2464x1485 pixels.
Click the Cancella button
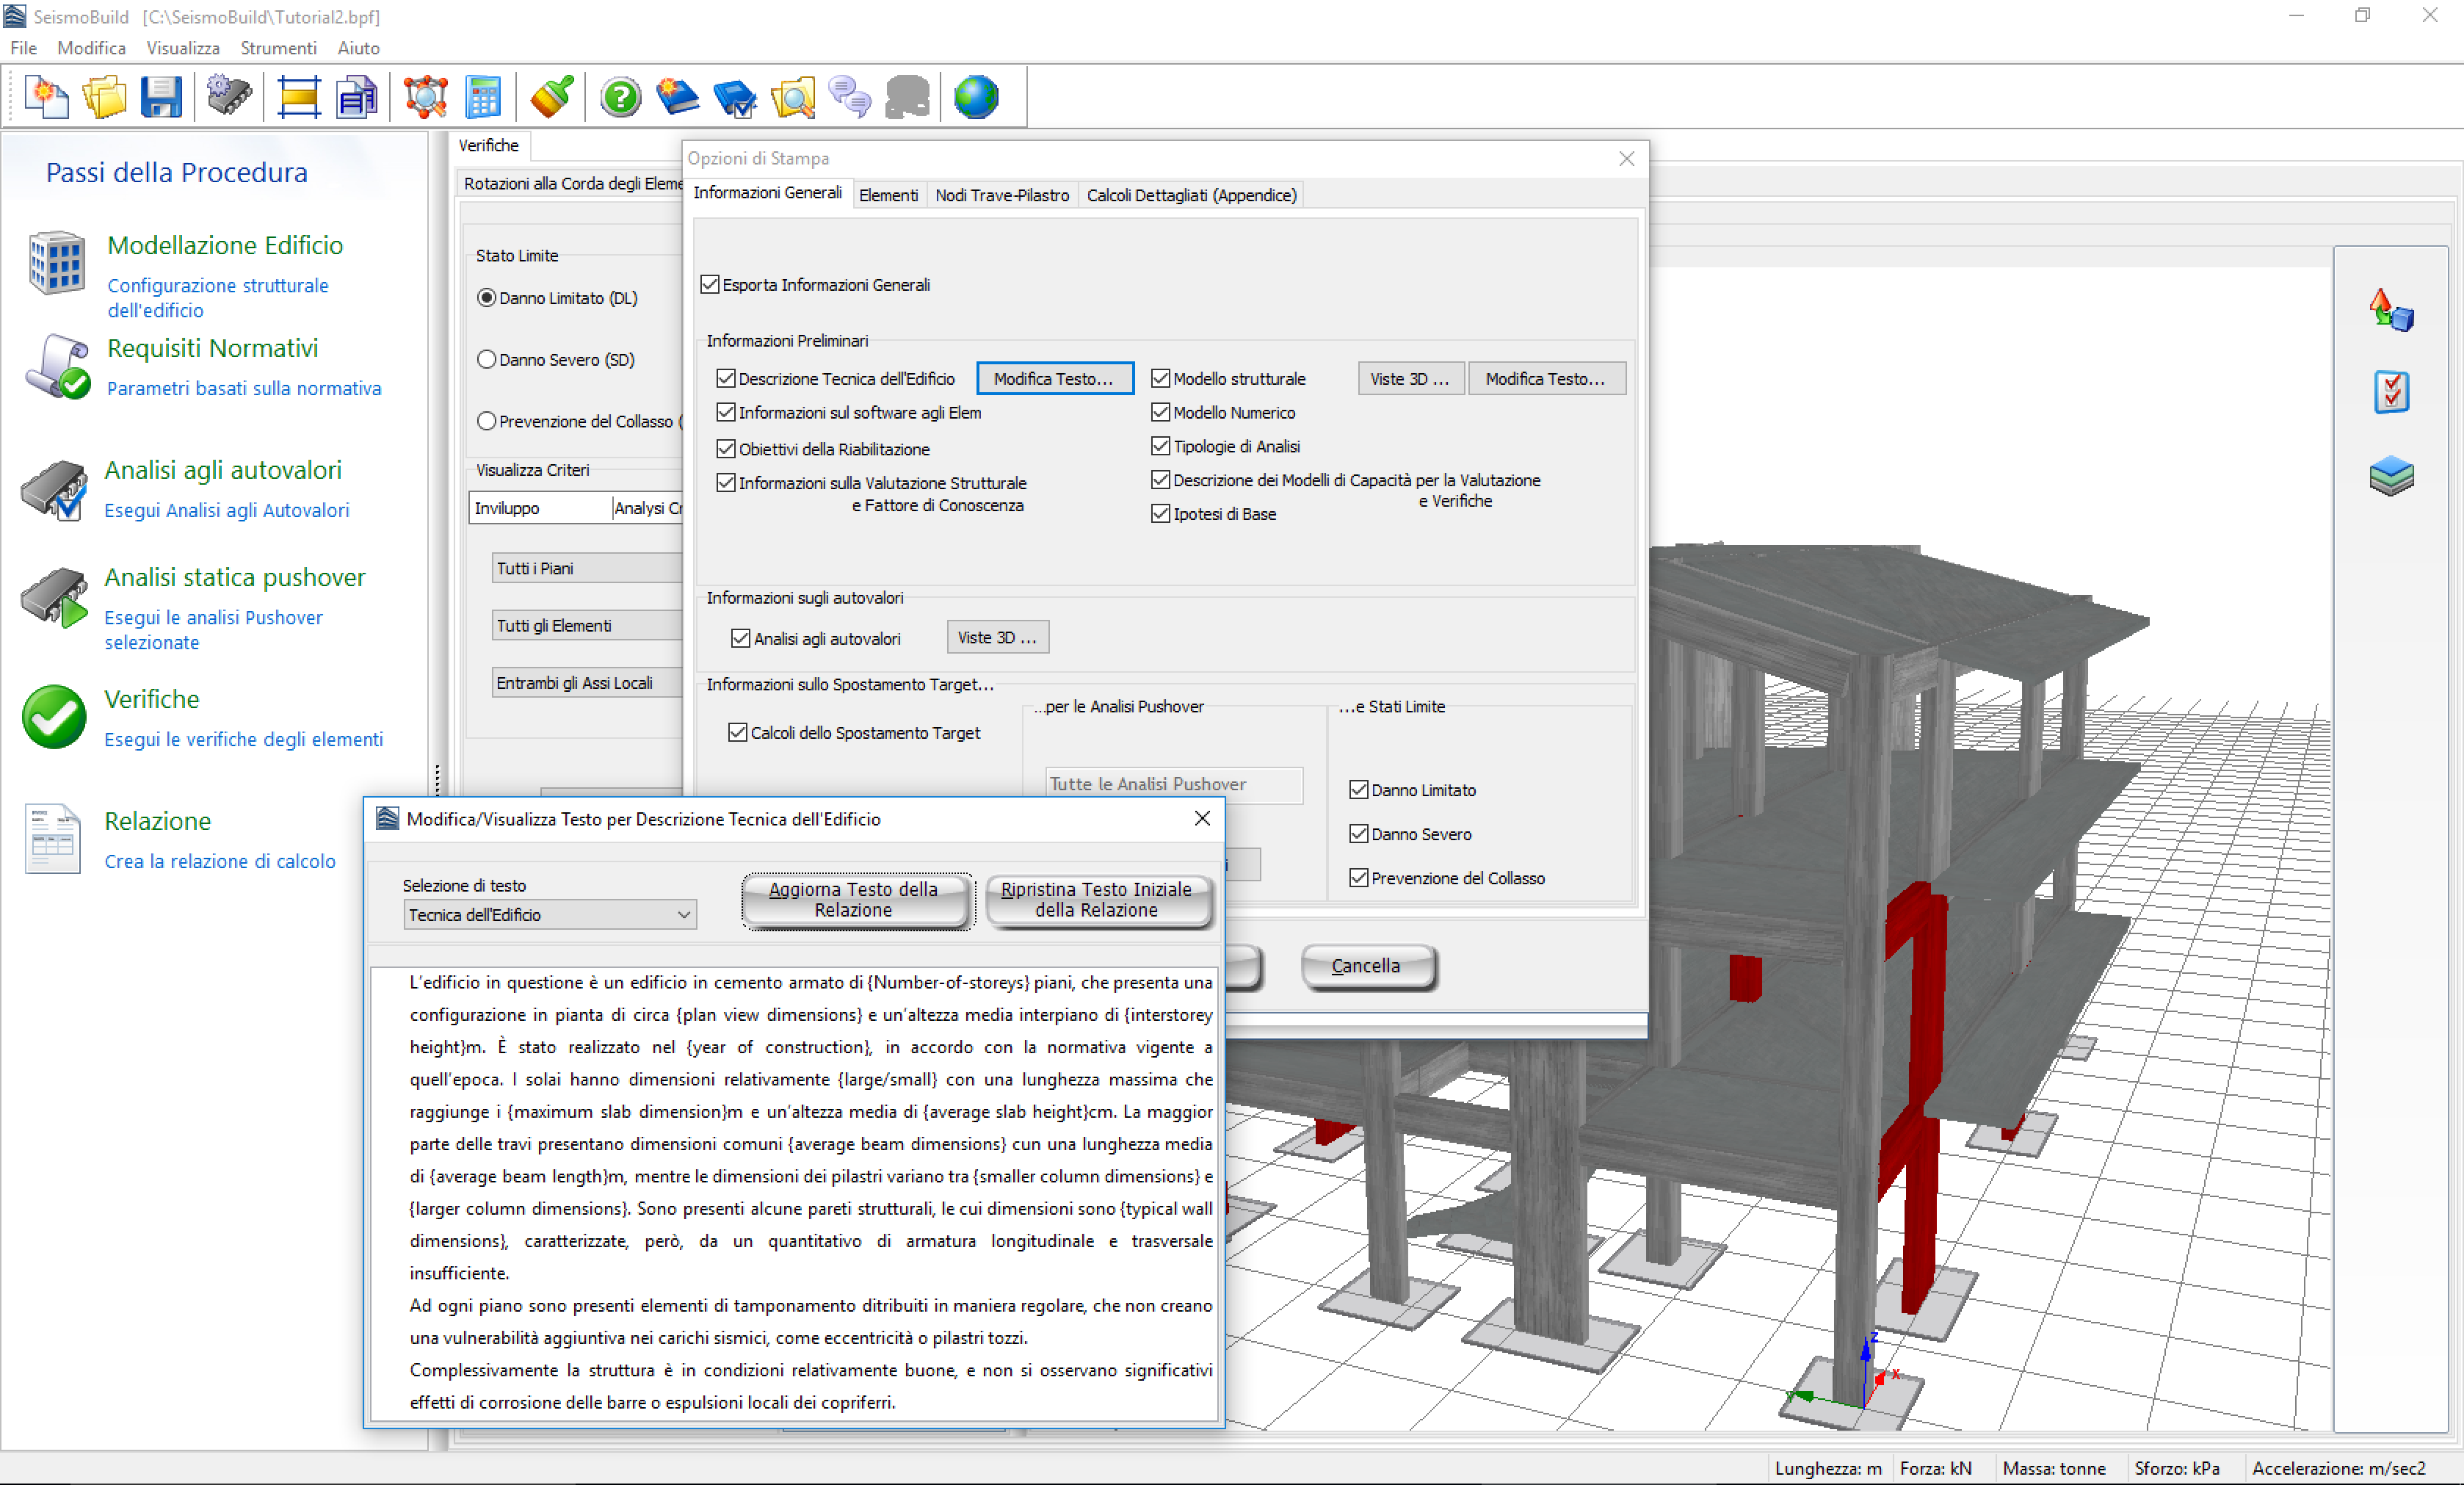click(x=1366, y=965)
